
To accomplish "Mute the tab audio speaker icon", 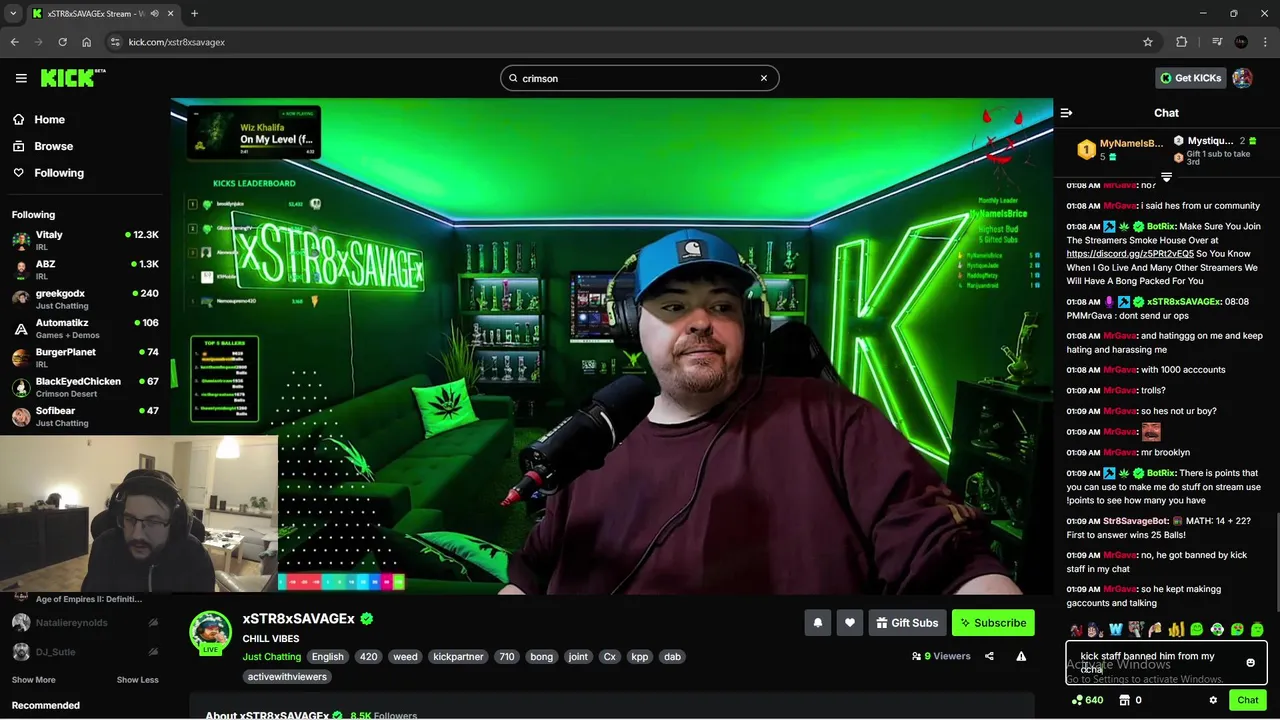I will (x=154, y=13).
